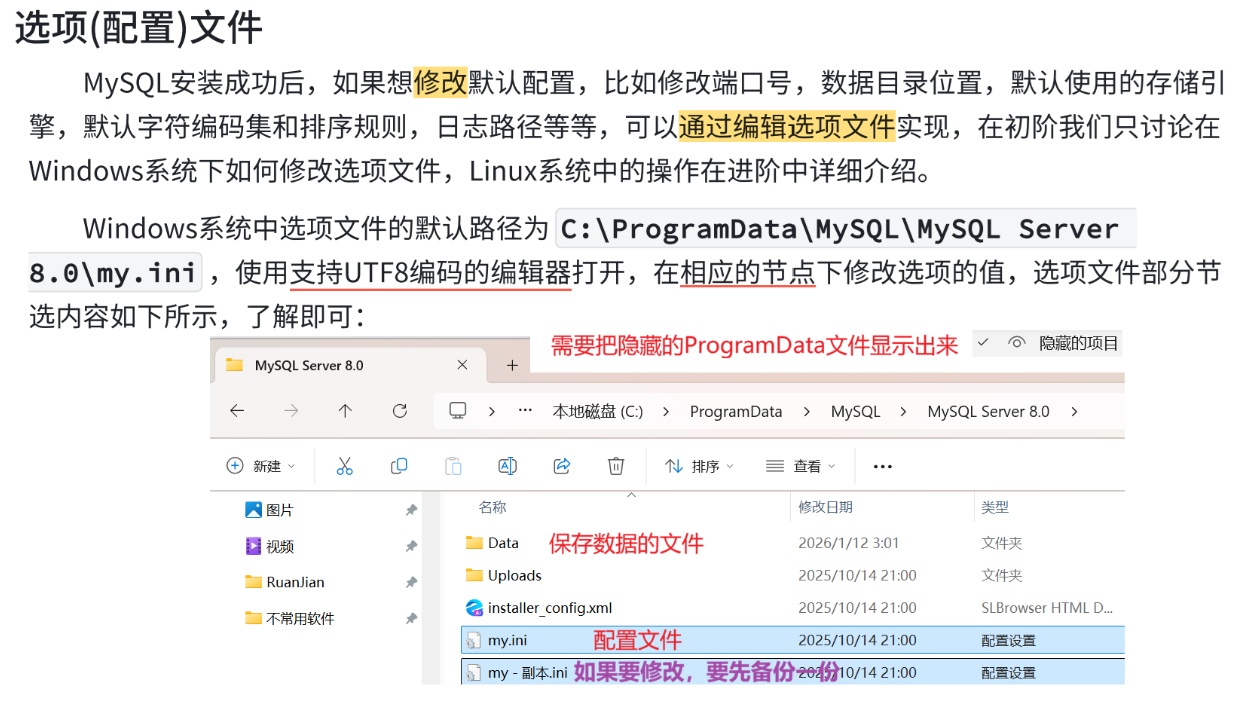Sort by the 类型 column header
Screen dimensions: 1251x703
tap(995, 508)
